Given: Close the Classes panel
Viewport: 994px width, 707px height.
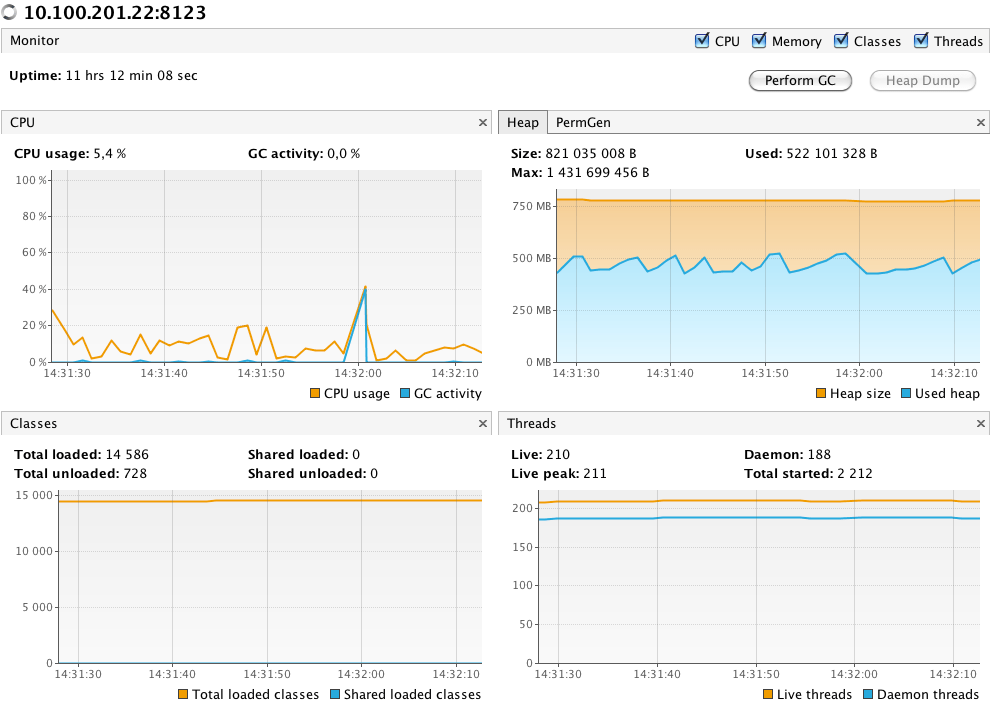Looking at the screenshot, I should 482,424.
